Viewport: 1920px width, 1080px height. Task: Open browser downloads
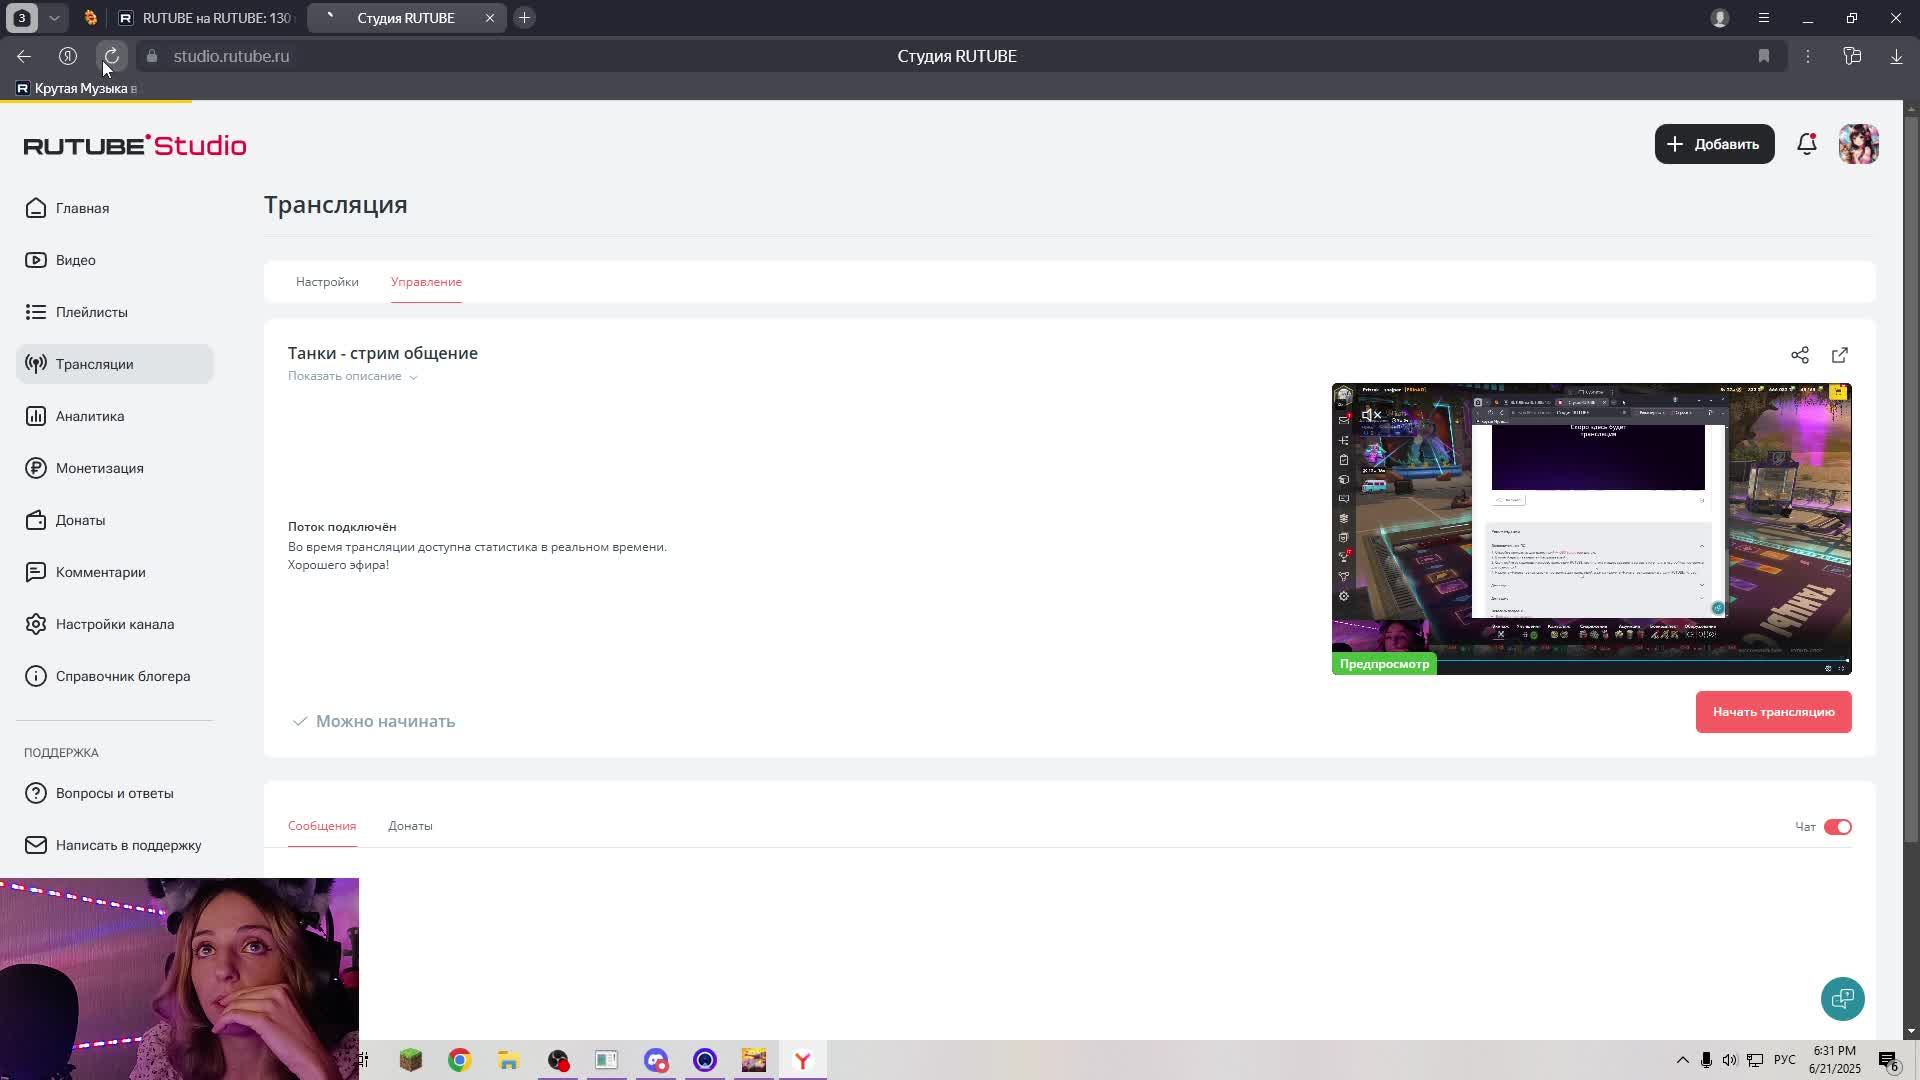(x=1896, y=56)
